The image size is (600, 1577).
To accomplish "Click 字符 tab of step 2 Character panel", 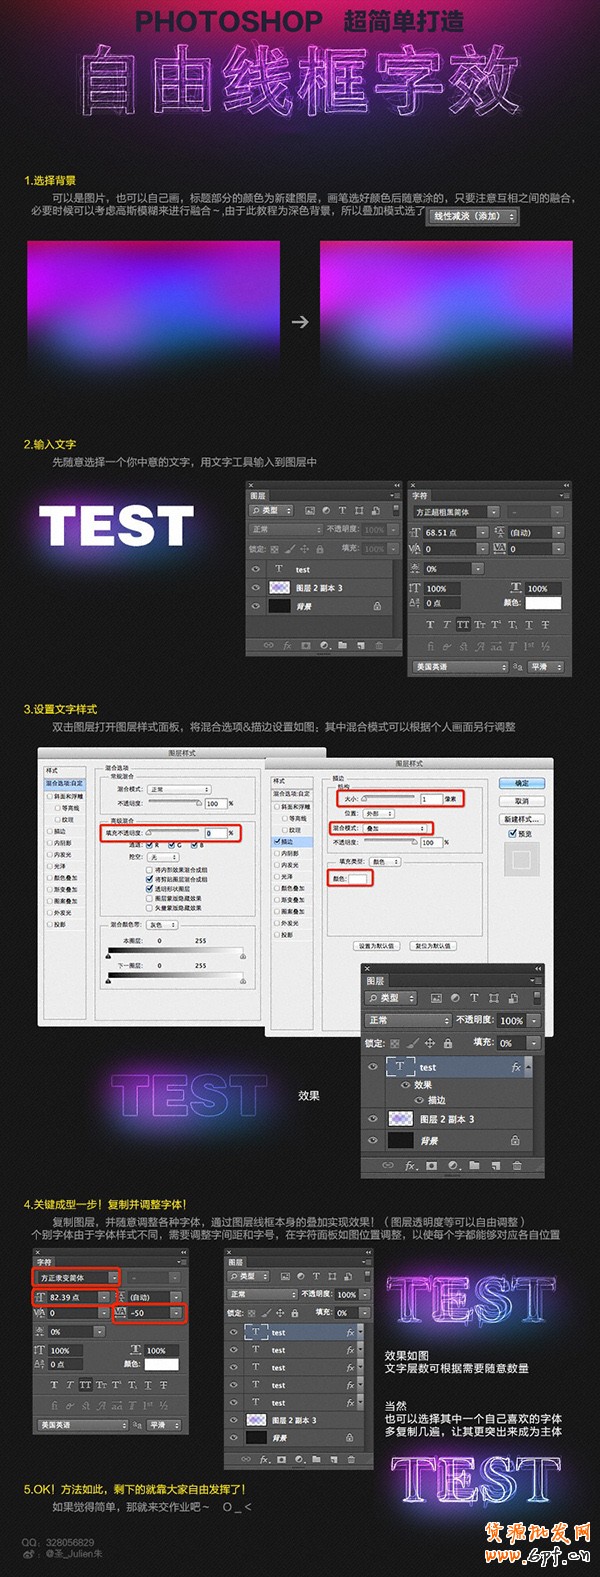I will tap(420, 496).
